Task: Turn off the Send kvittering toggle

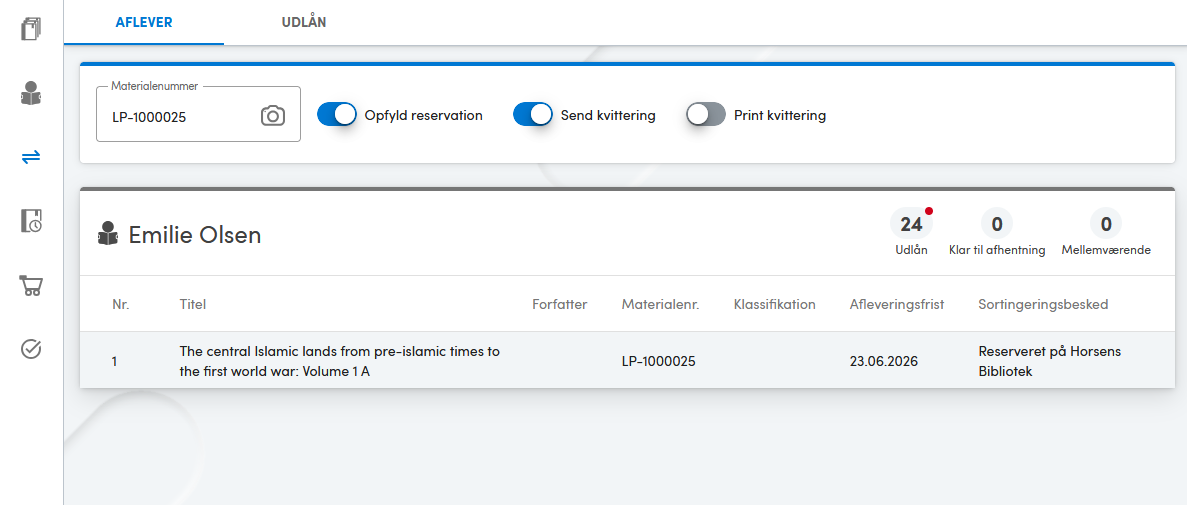Action: pyautogui.click(x=533, y=115)
